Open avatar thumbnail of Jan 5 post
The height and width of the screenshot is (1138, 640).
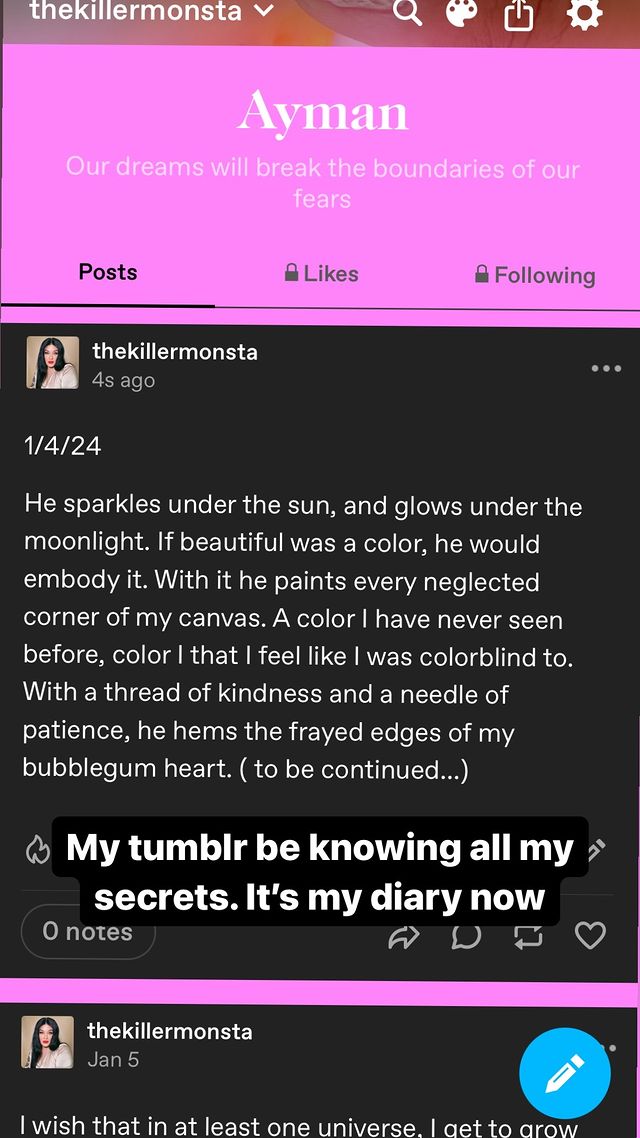point(48,1042)
